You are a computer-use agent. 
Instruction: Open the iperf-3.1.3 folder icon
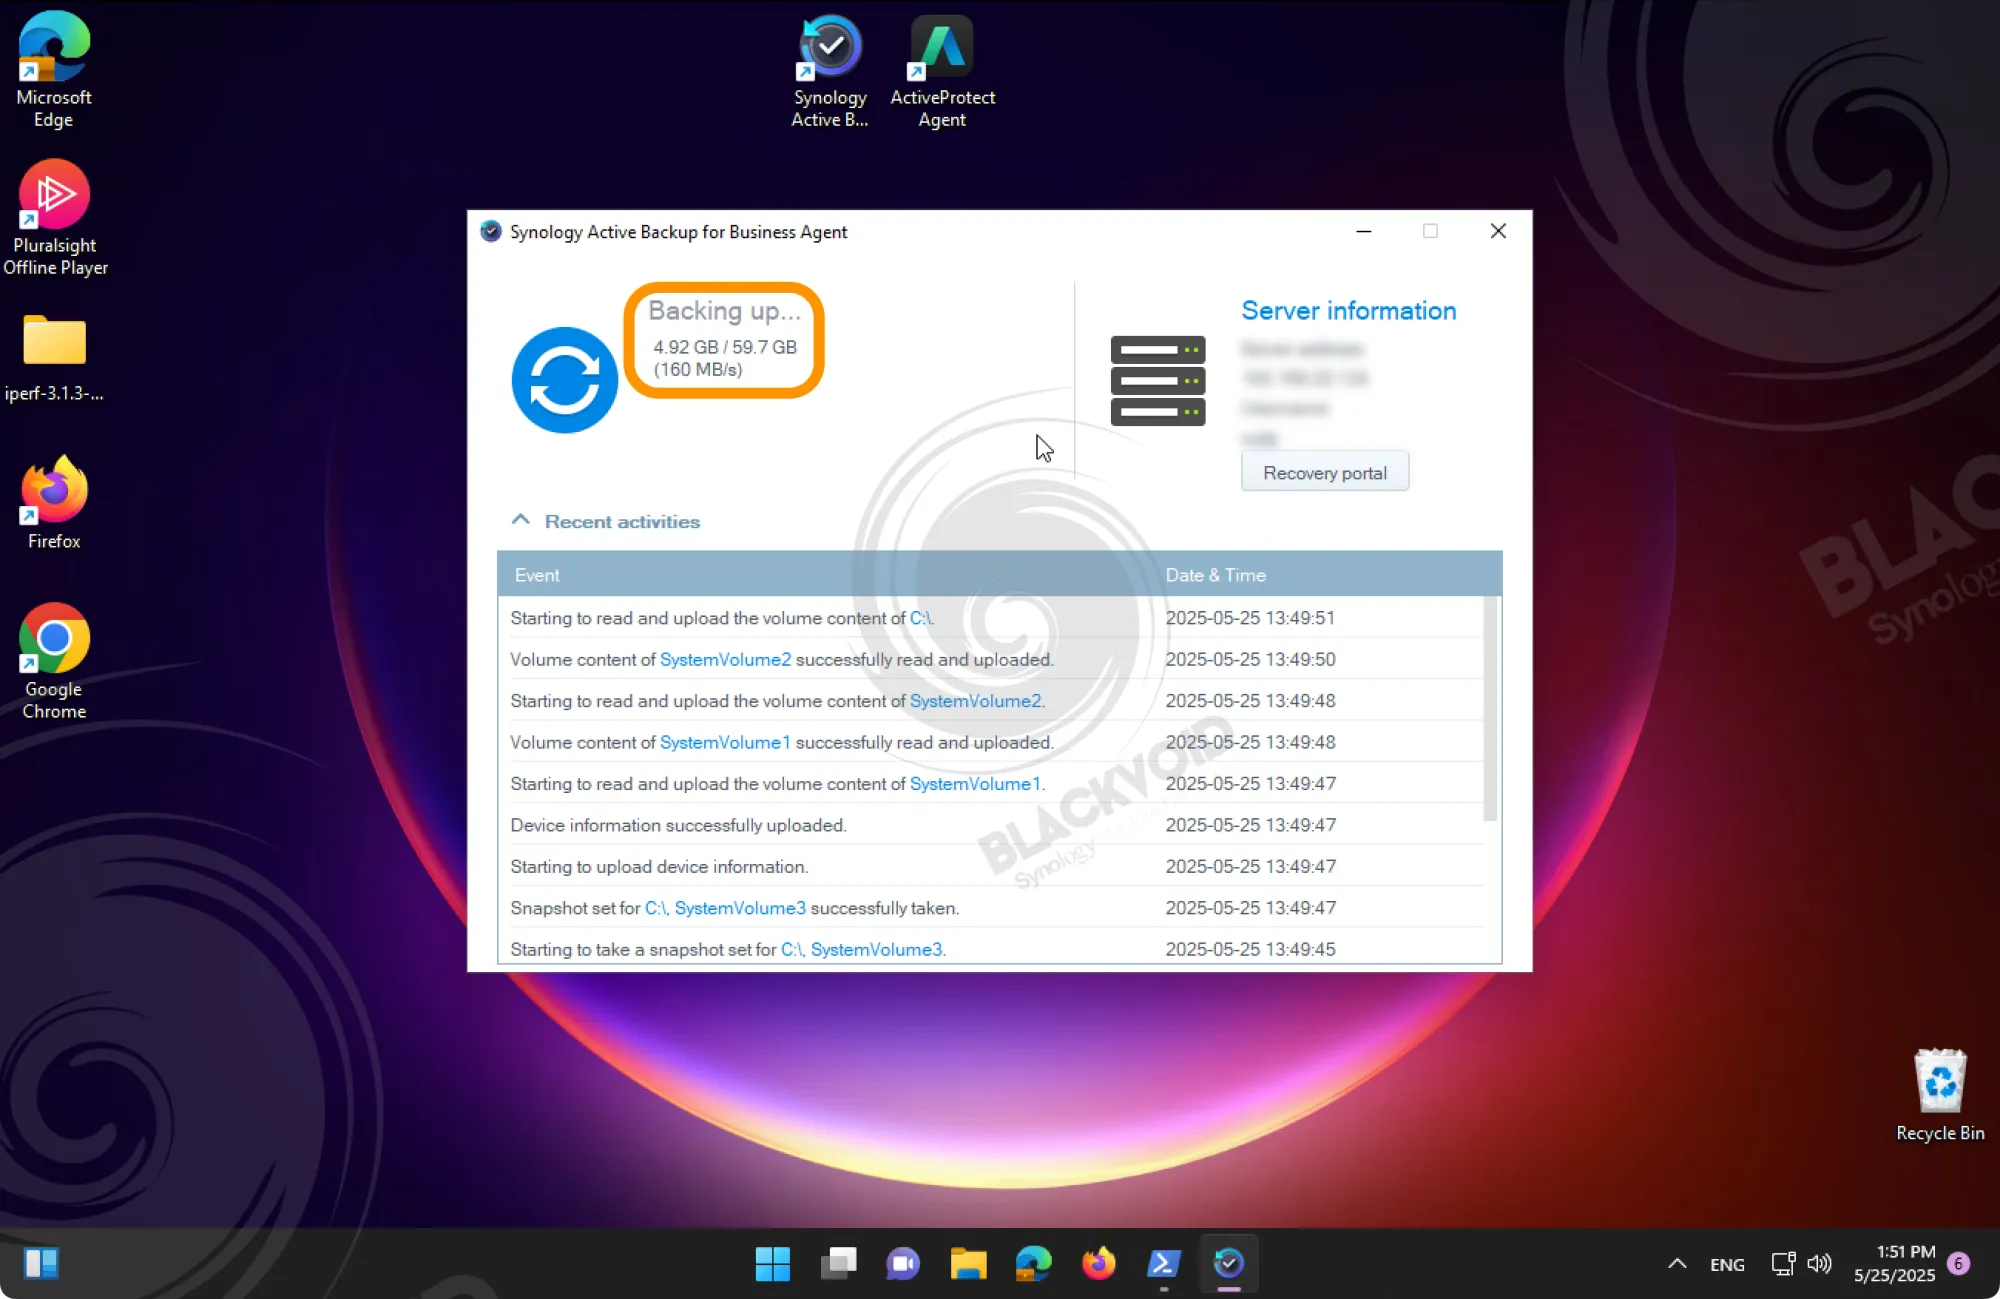coord(54,357)
